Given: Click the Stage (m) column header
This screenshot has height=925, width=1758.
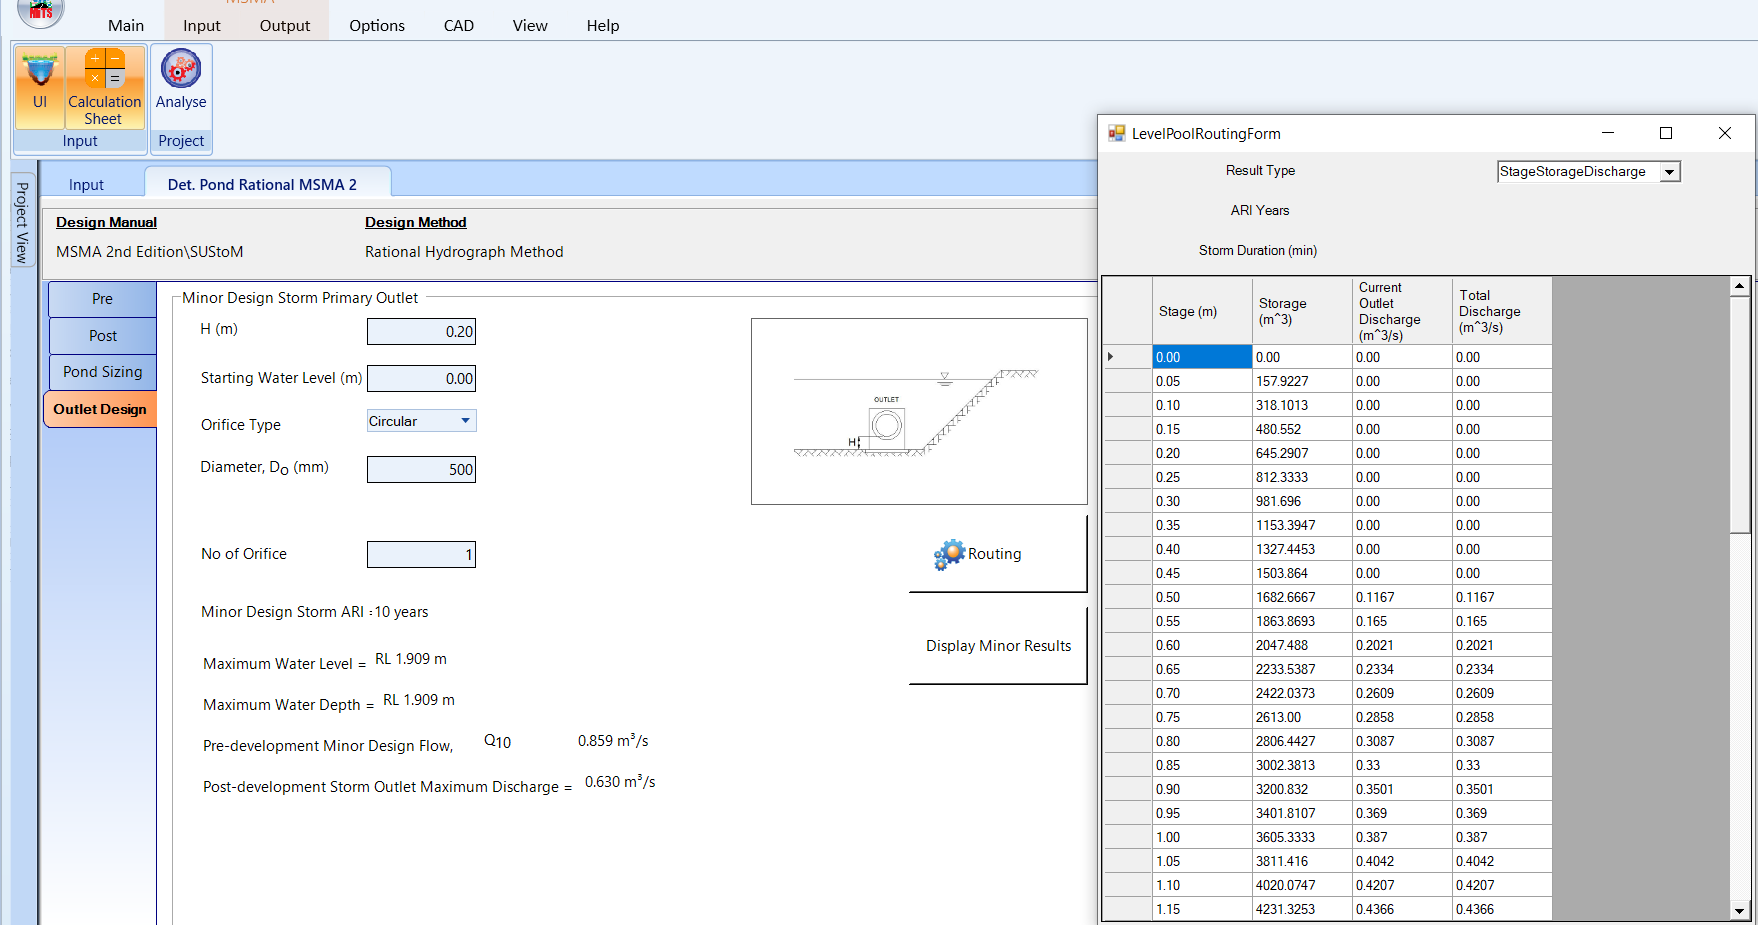Looking at the screenshot, I should coord(1202,311).
